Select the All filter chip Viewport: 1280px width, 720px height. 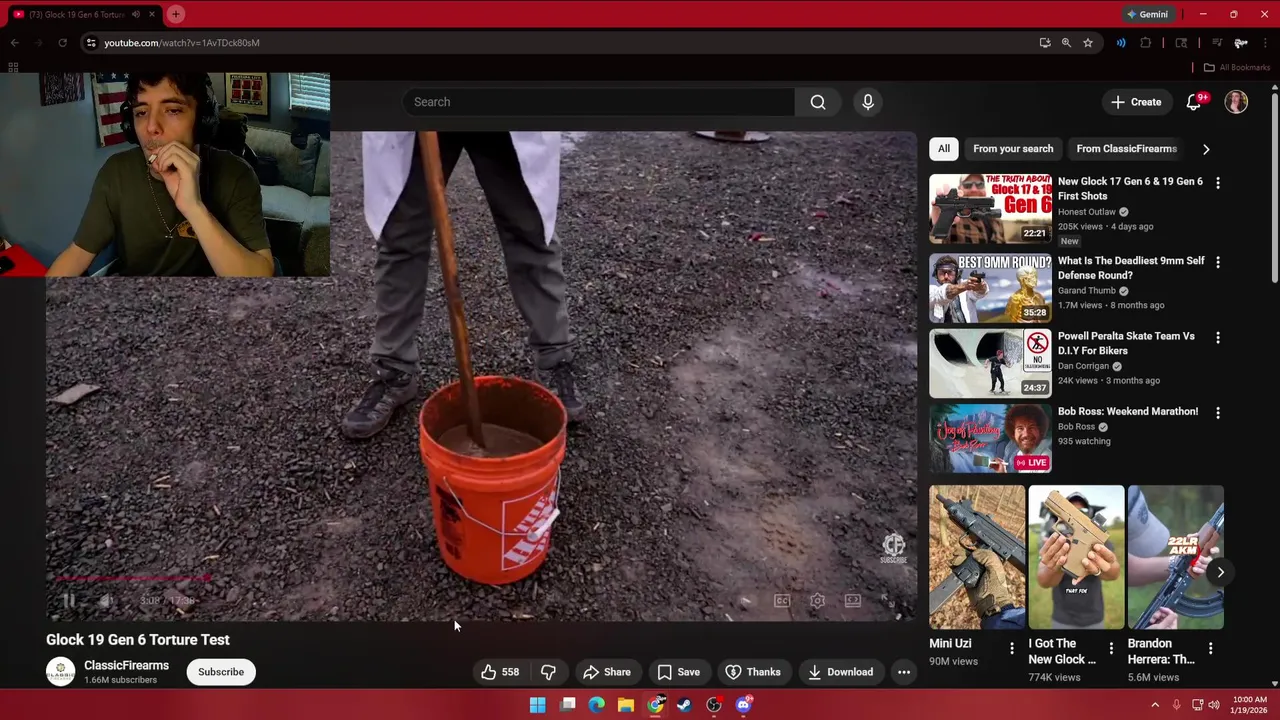click(944, 149)
